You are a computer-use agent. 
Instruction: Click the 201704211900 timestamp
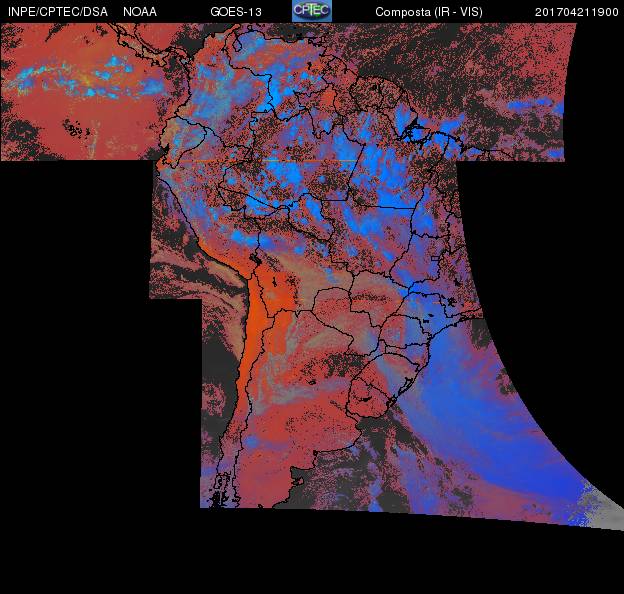point(577,12)
